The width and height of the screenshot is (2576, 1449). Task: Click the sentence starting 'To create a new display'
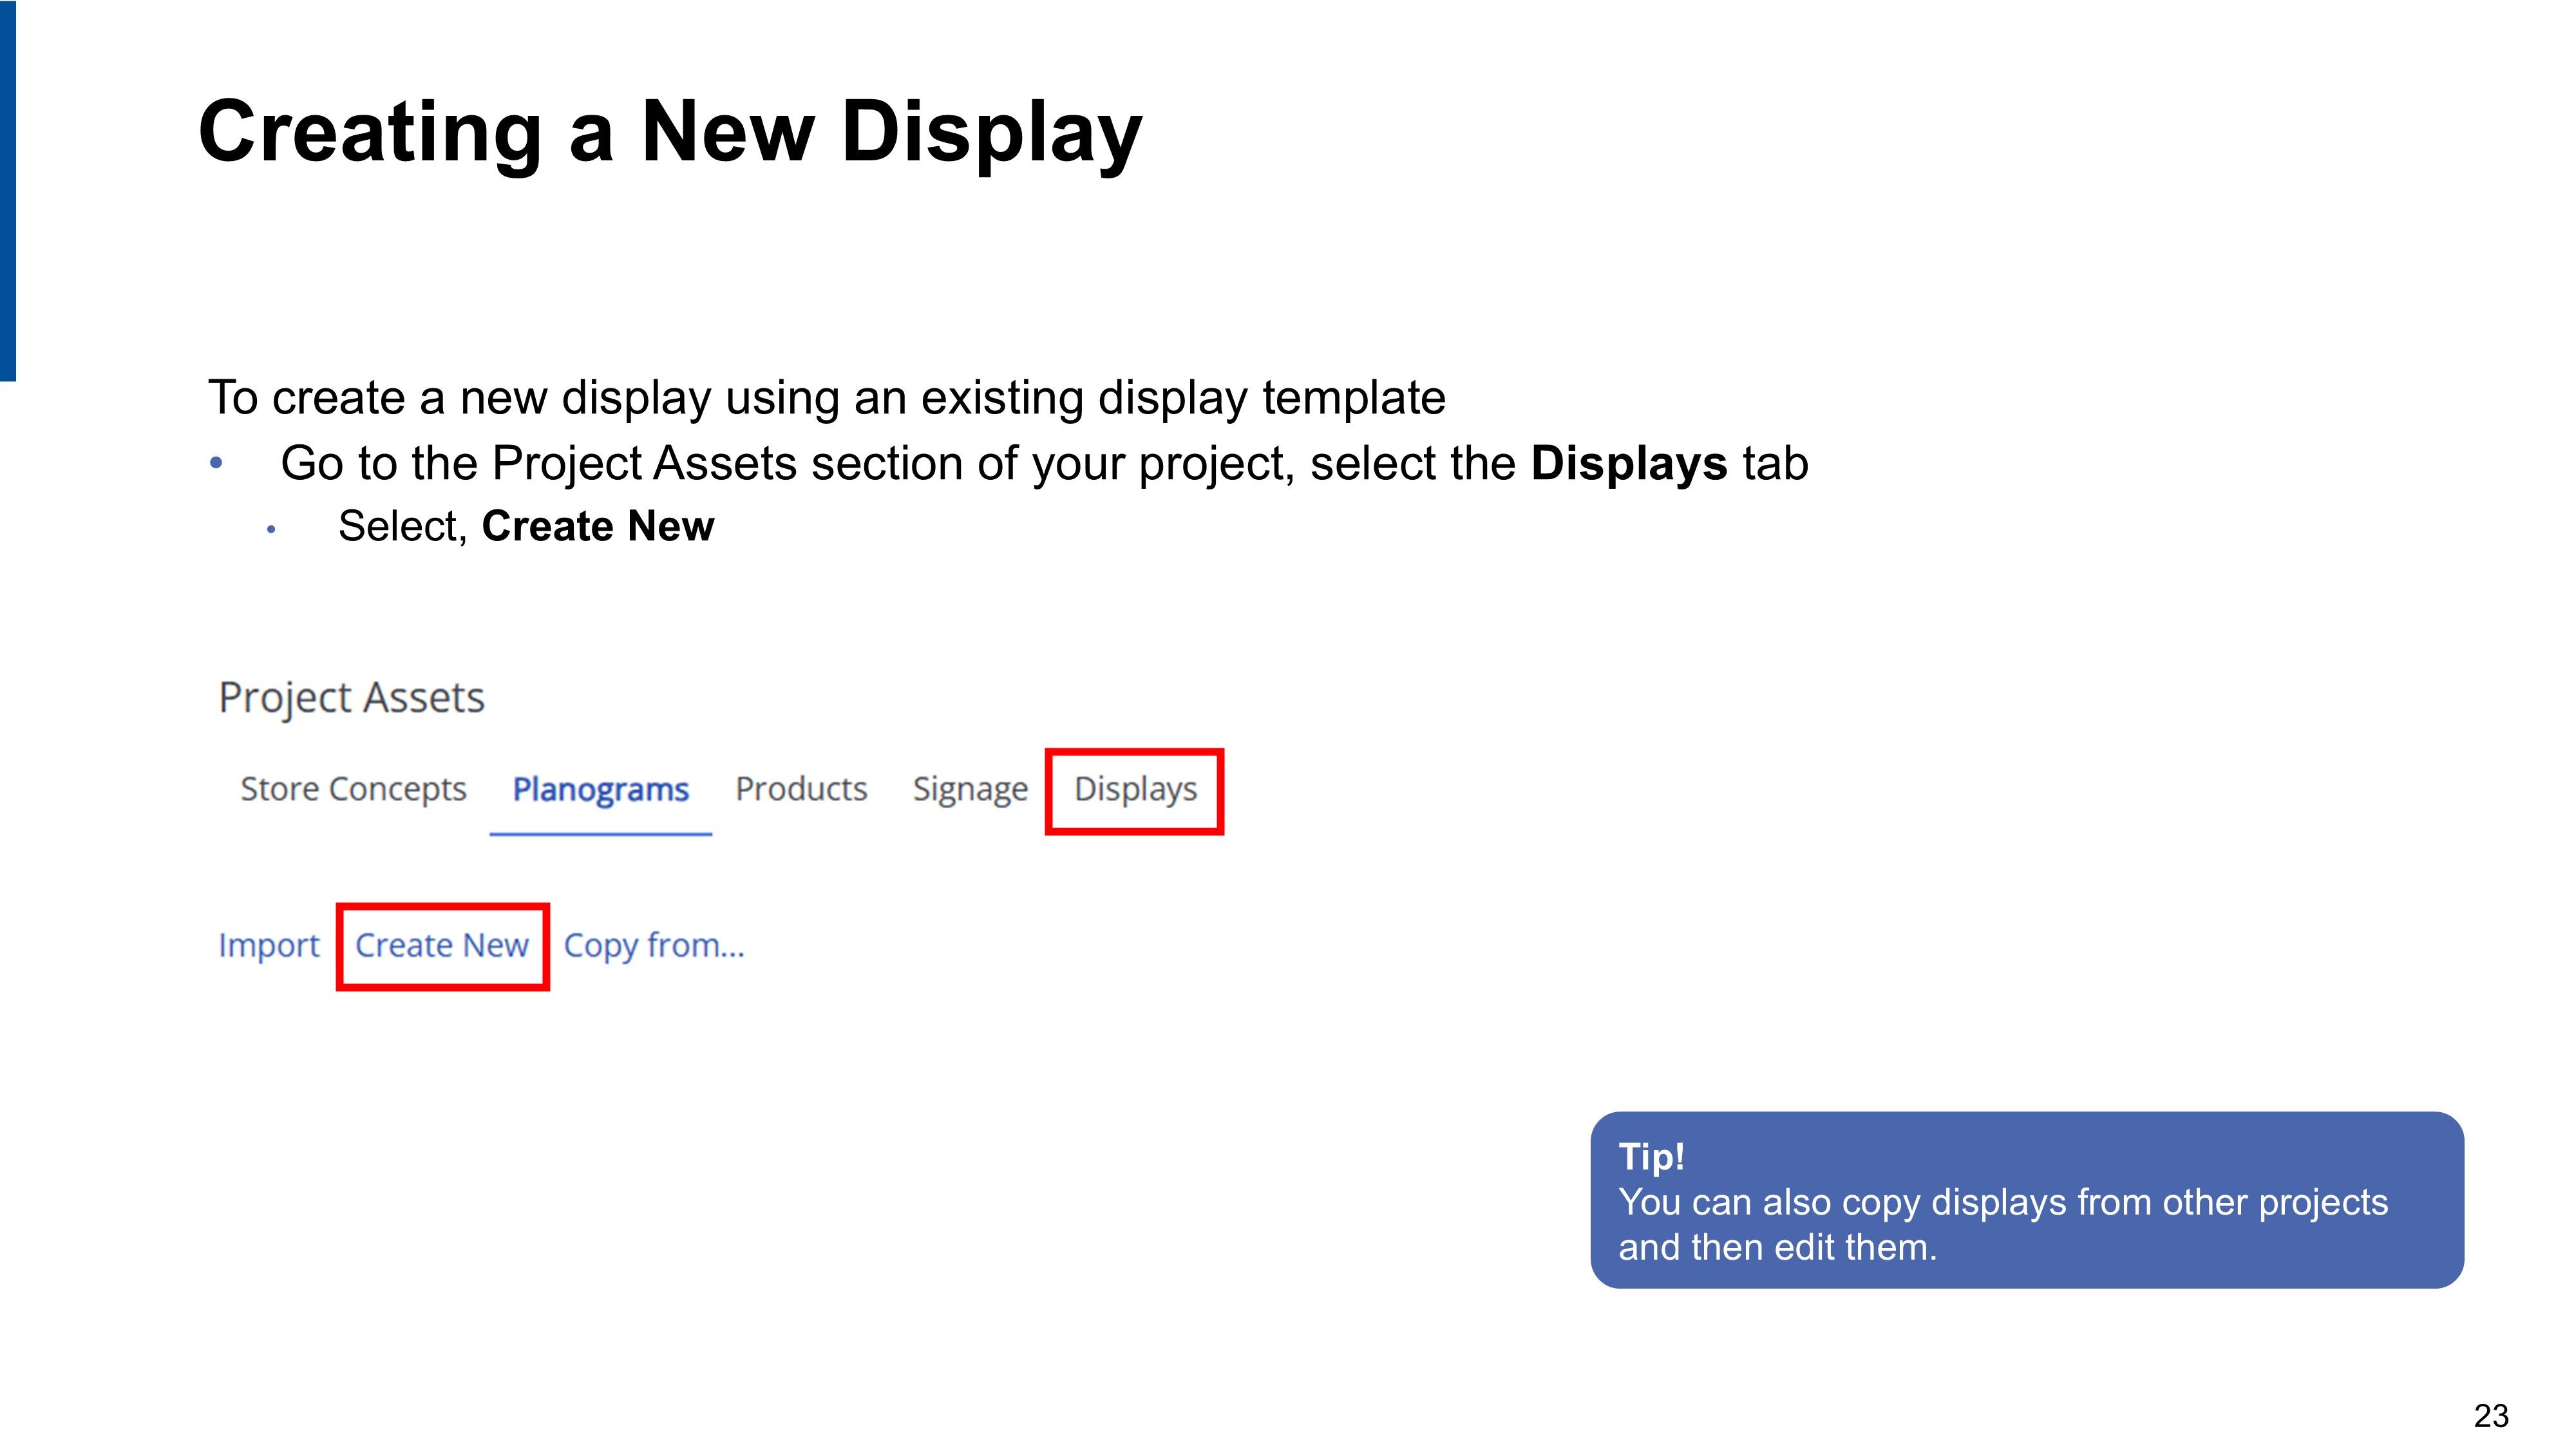click(x=826, y=398)
